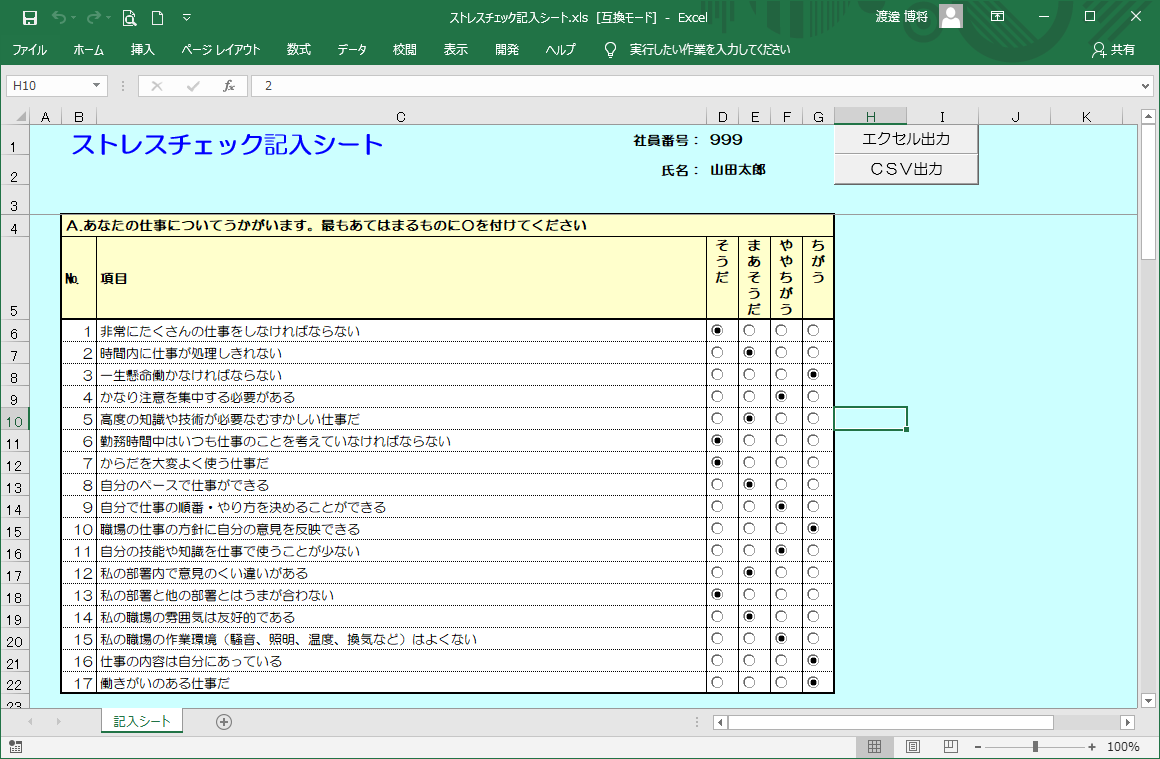Switch to Page Layout view in status bar
Screen dimensions: 1160x759
pyautogui.click(x=913, y=746)
